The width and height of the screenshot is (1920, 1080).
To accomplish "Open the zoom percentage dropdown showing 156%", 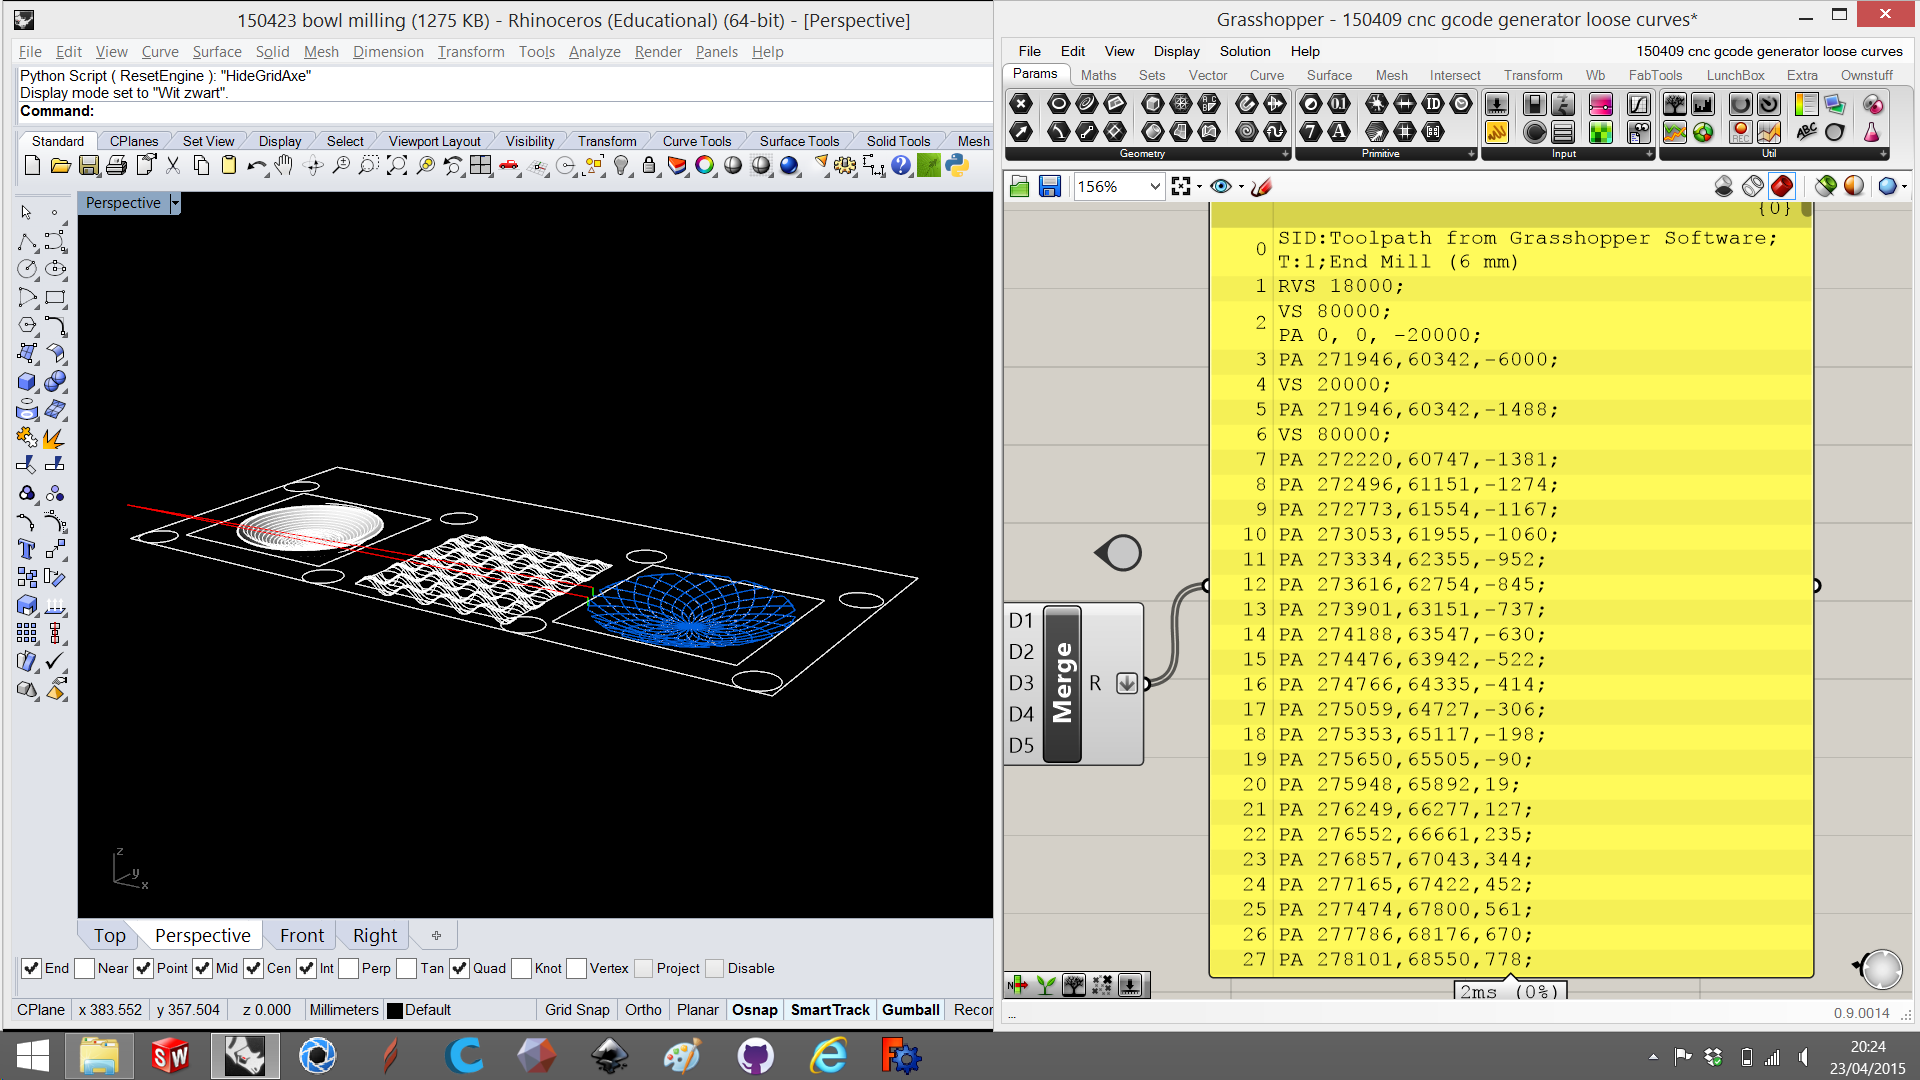I will (1153, 186).
